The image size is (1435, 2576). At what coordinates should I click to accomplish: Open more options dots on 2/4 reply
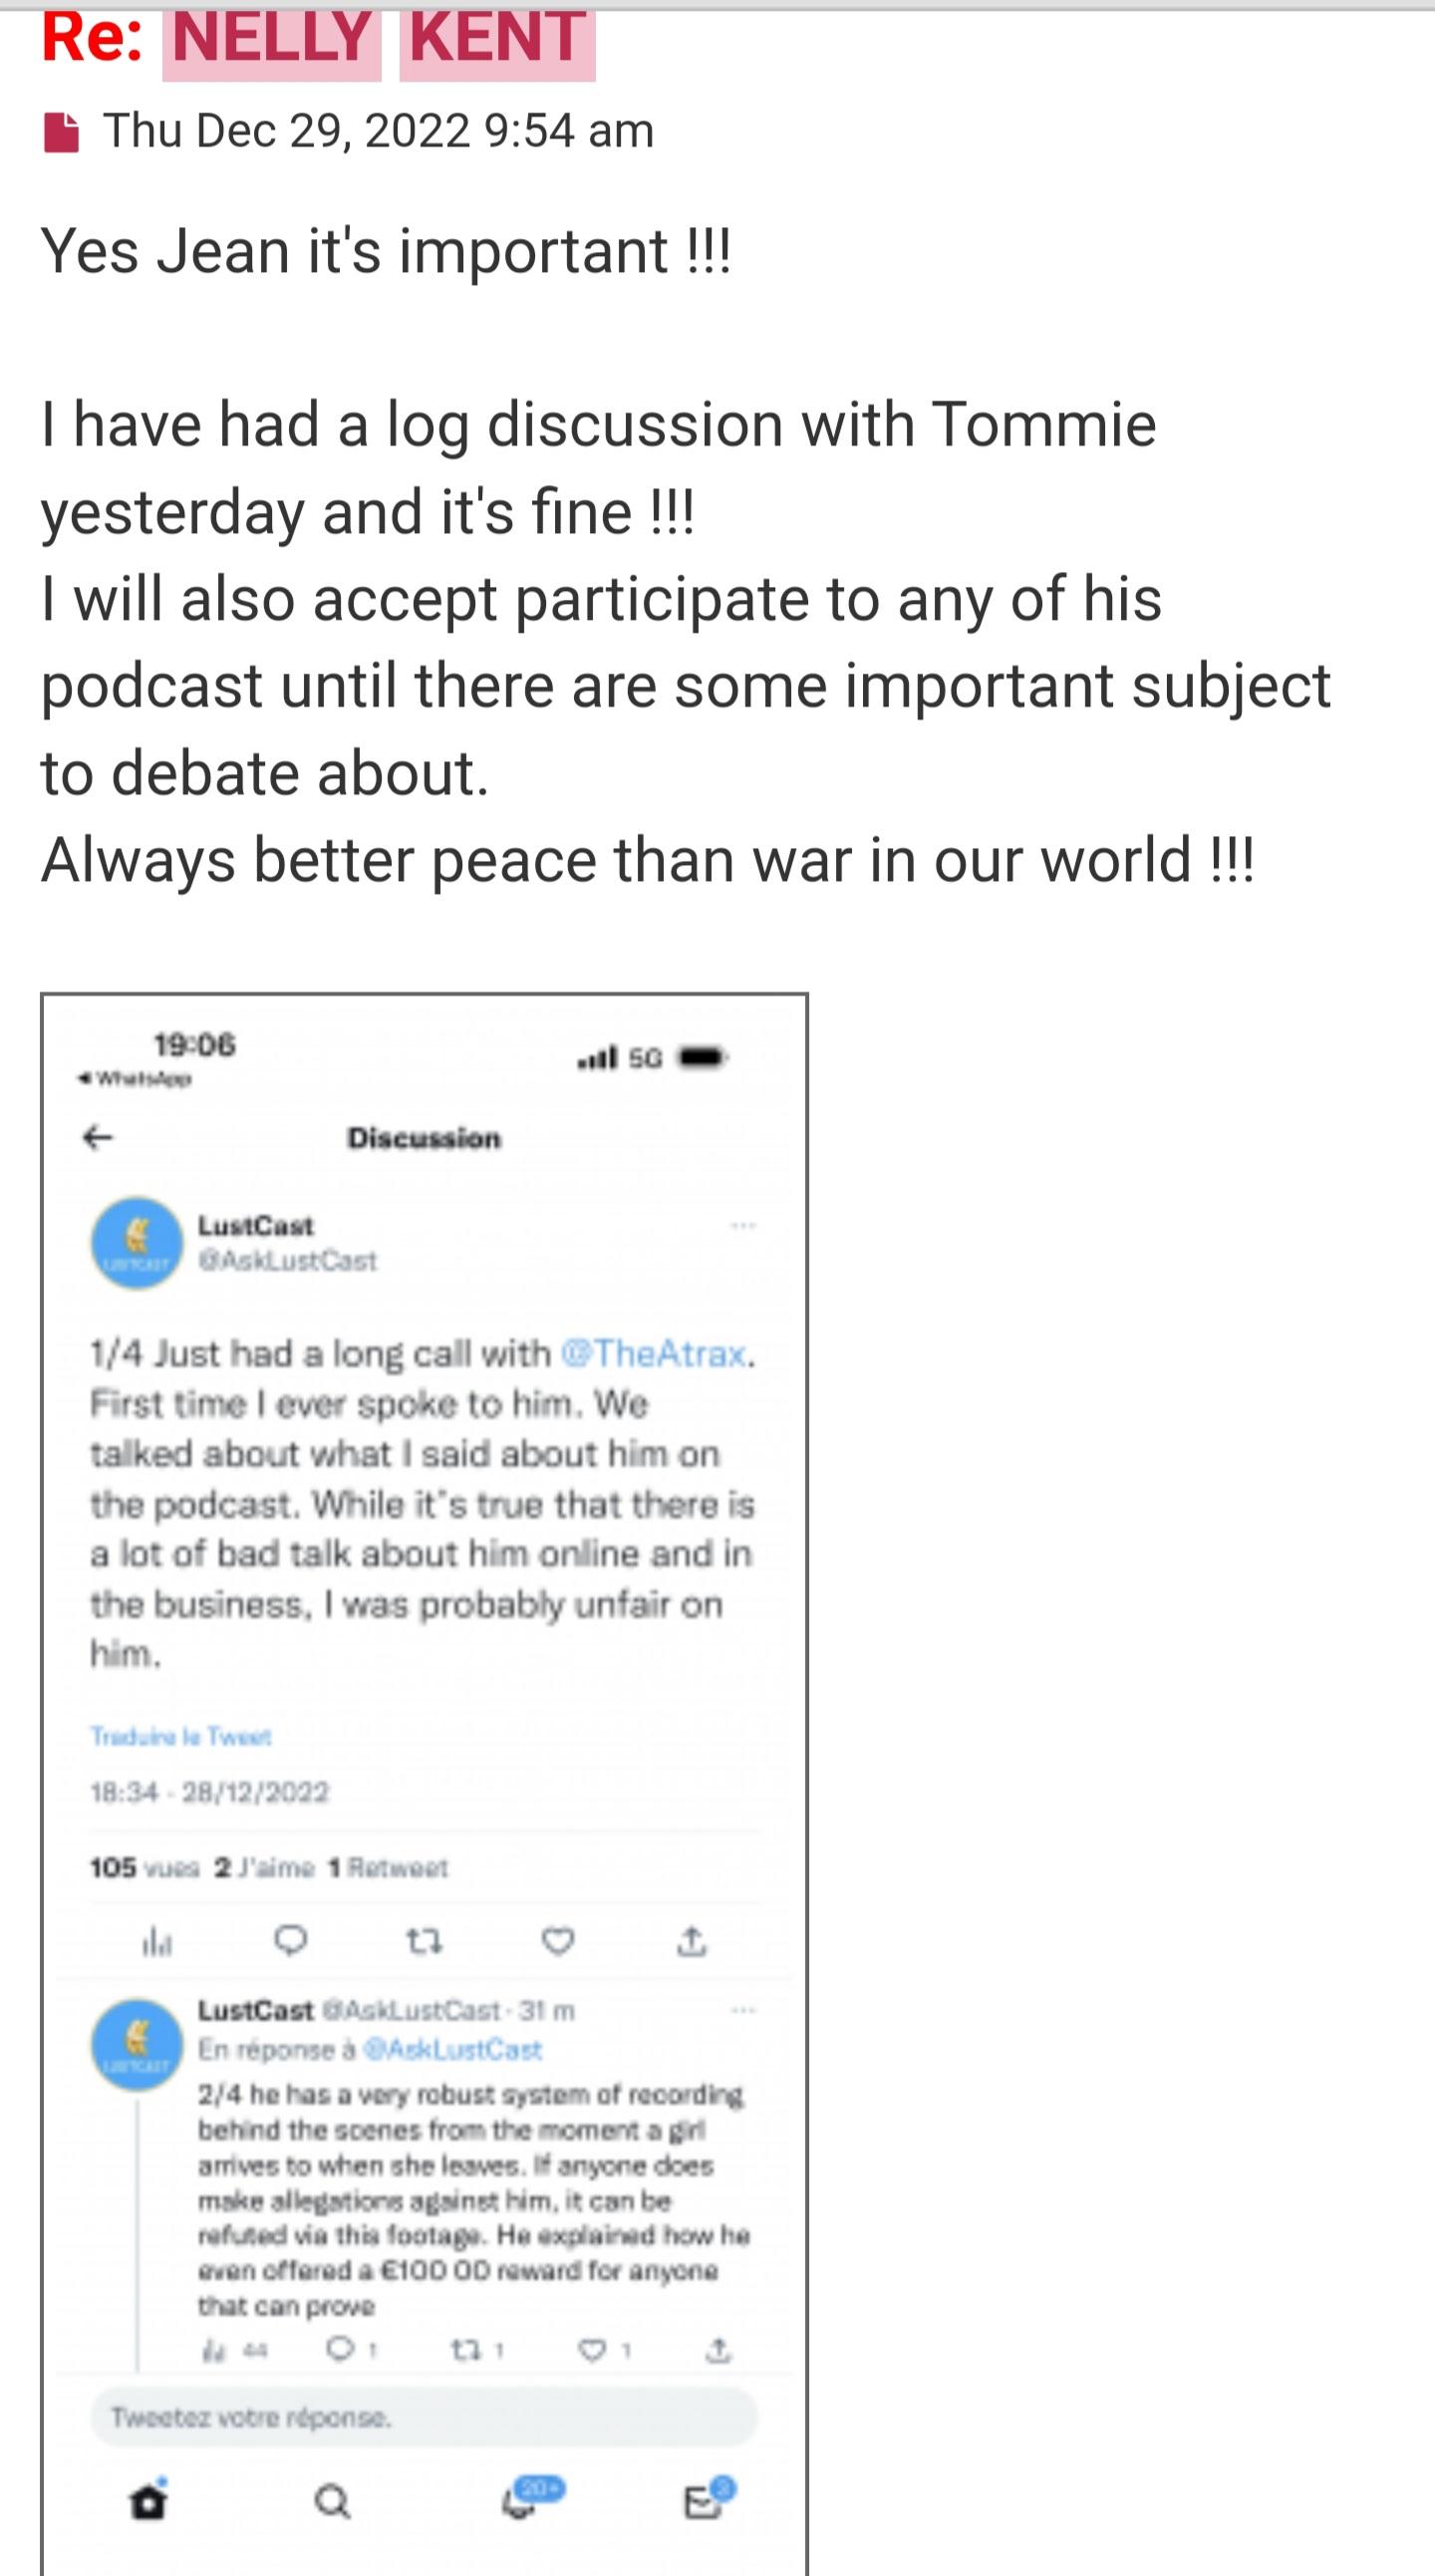click(742, 2010)
